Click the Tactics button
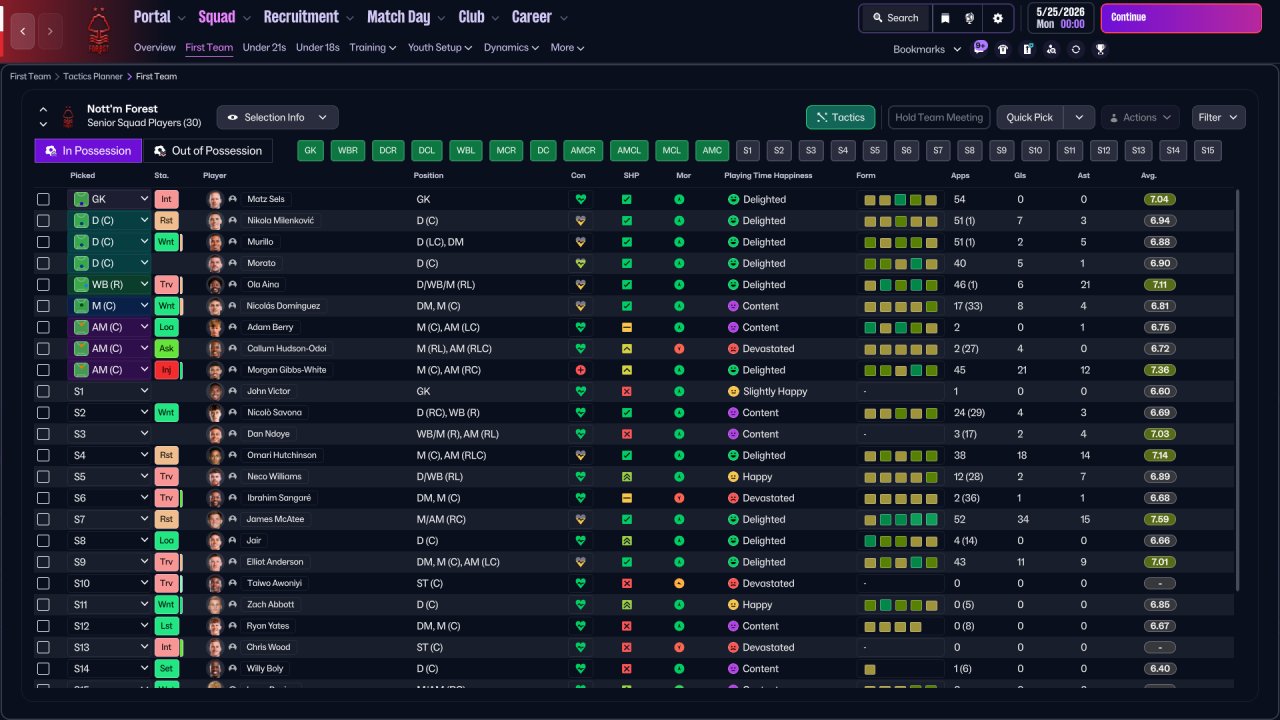This screenshot has height=720, width=1280. pos(840,117)
